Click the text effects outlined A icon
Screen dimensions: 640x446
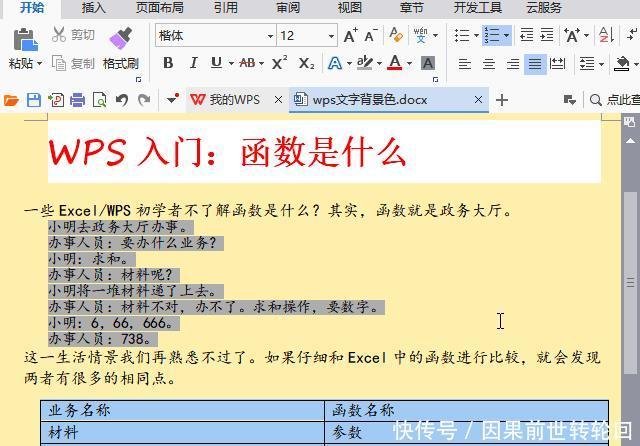(x=335, y=63)
